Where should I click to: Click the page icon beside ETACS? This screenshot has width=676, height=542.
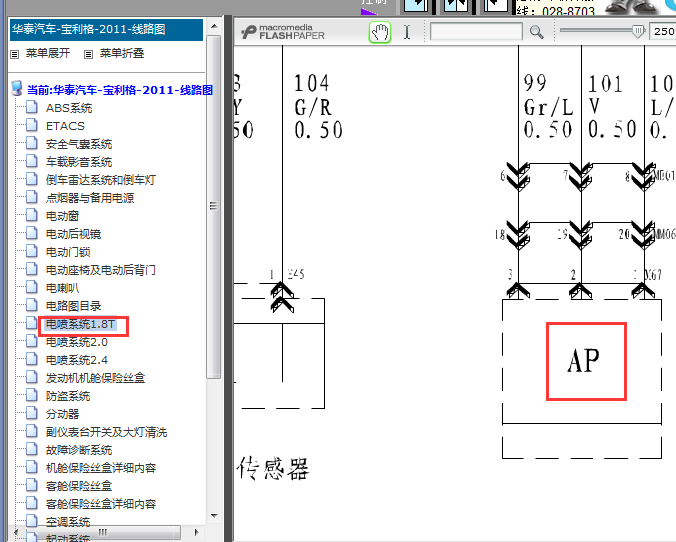tap(31, 125)
